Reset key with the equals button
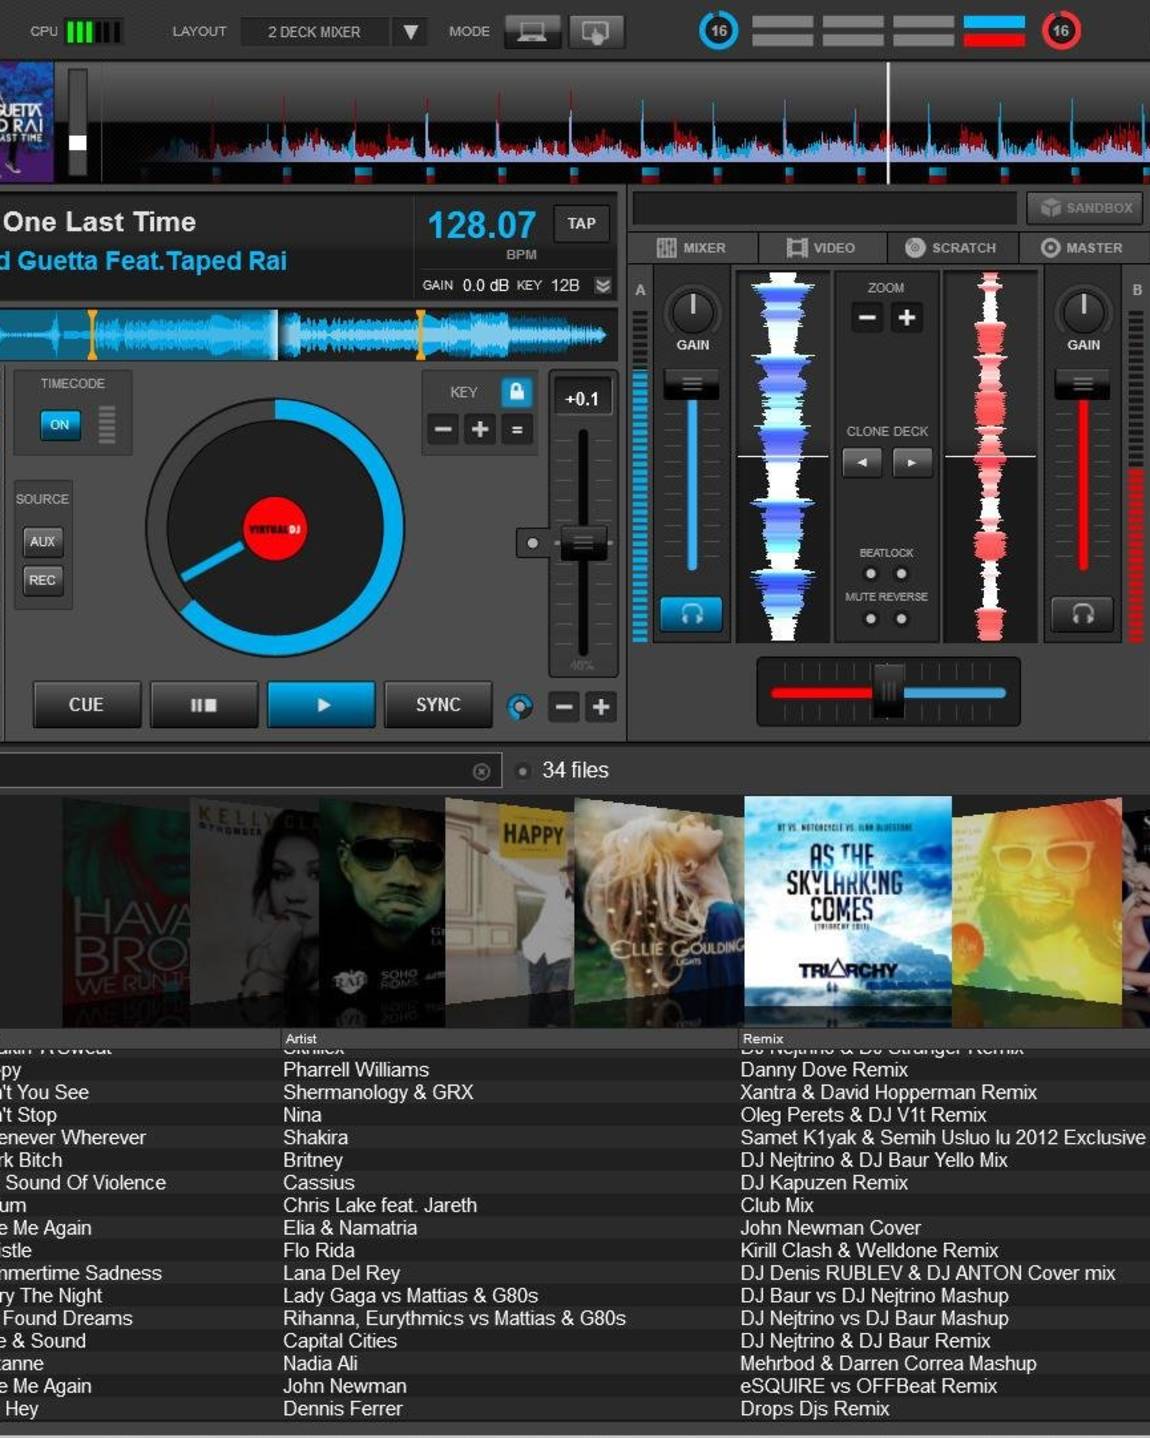Viewport: 1150px width, 1438px height. coord(517,430)
